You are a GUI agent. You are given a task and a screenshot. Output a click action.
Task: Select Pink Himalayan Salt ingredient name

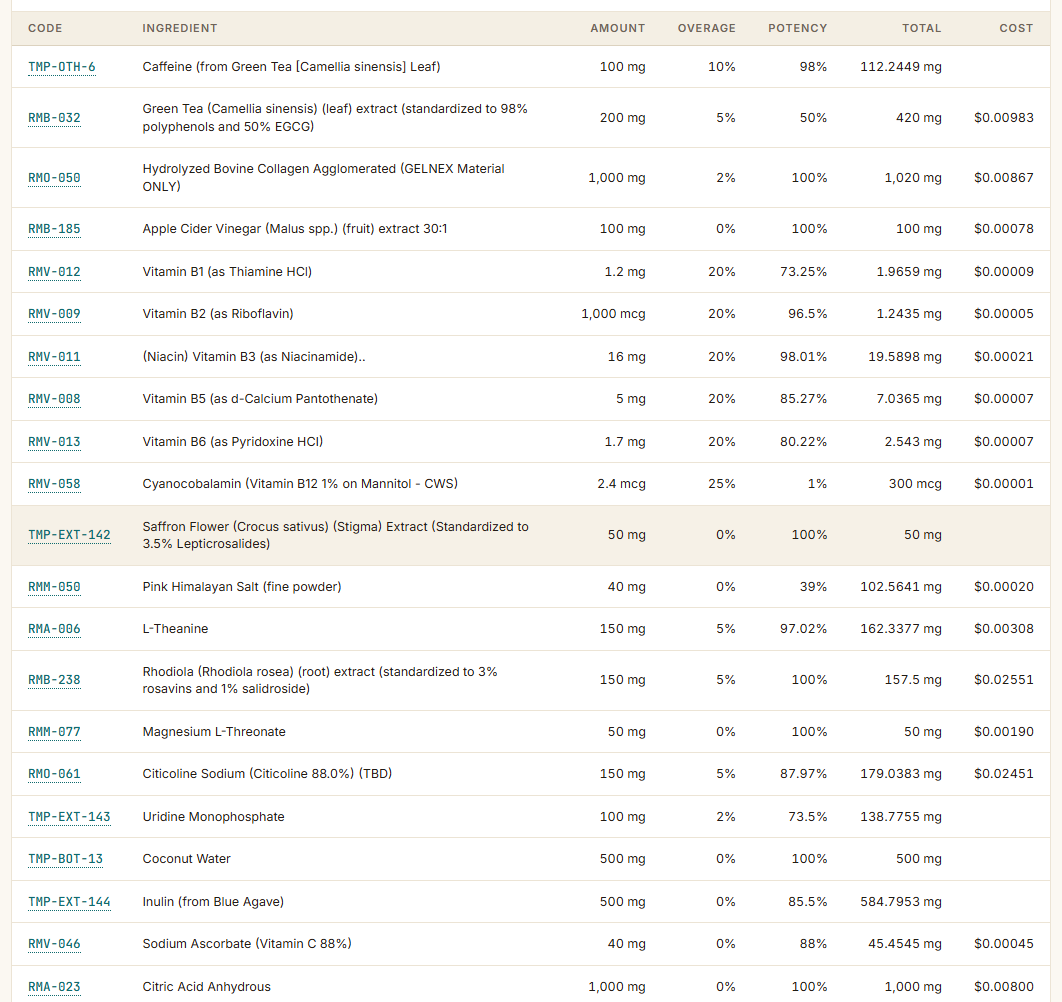coord(242,587)
